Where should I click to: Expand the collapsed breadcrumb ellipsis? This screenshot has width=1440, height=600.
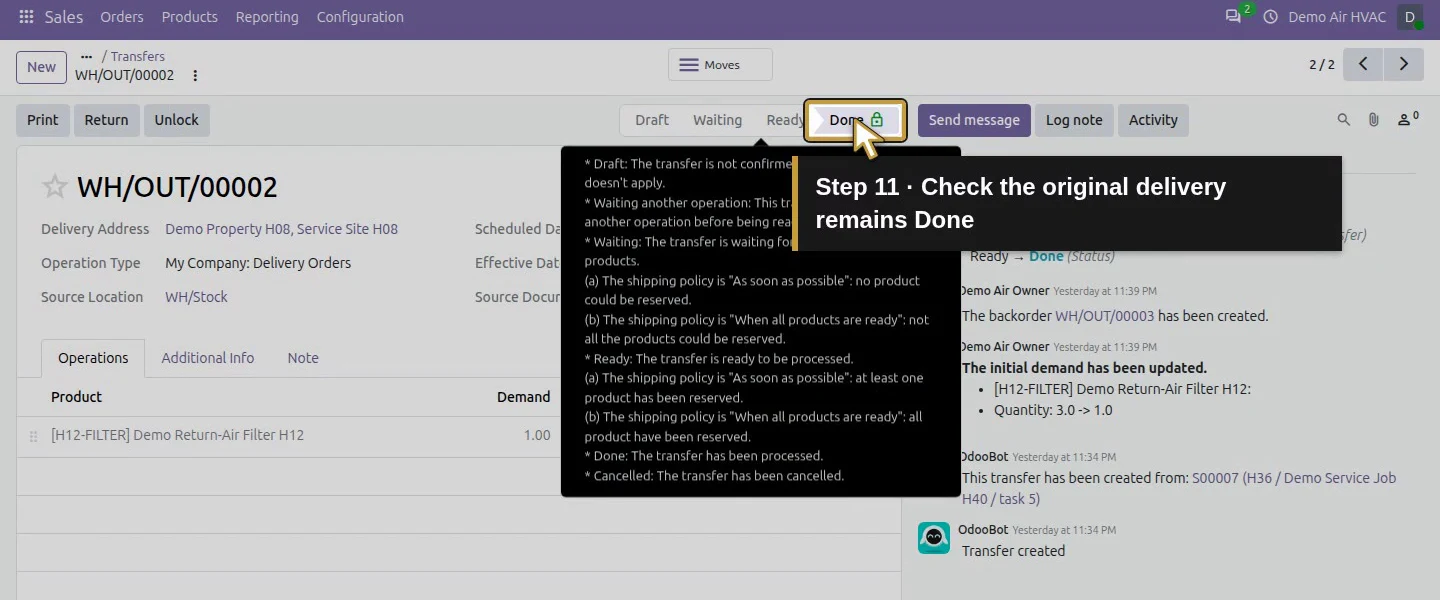pyautogui.click(x=86, y=57)
